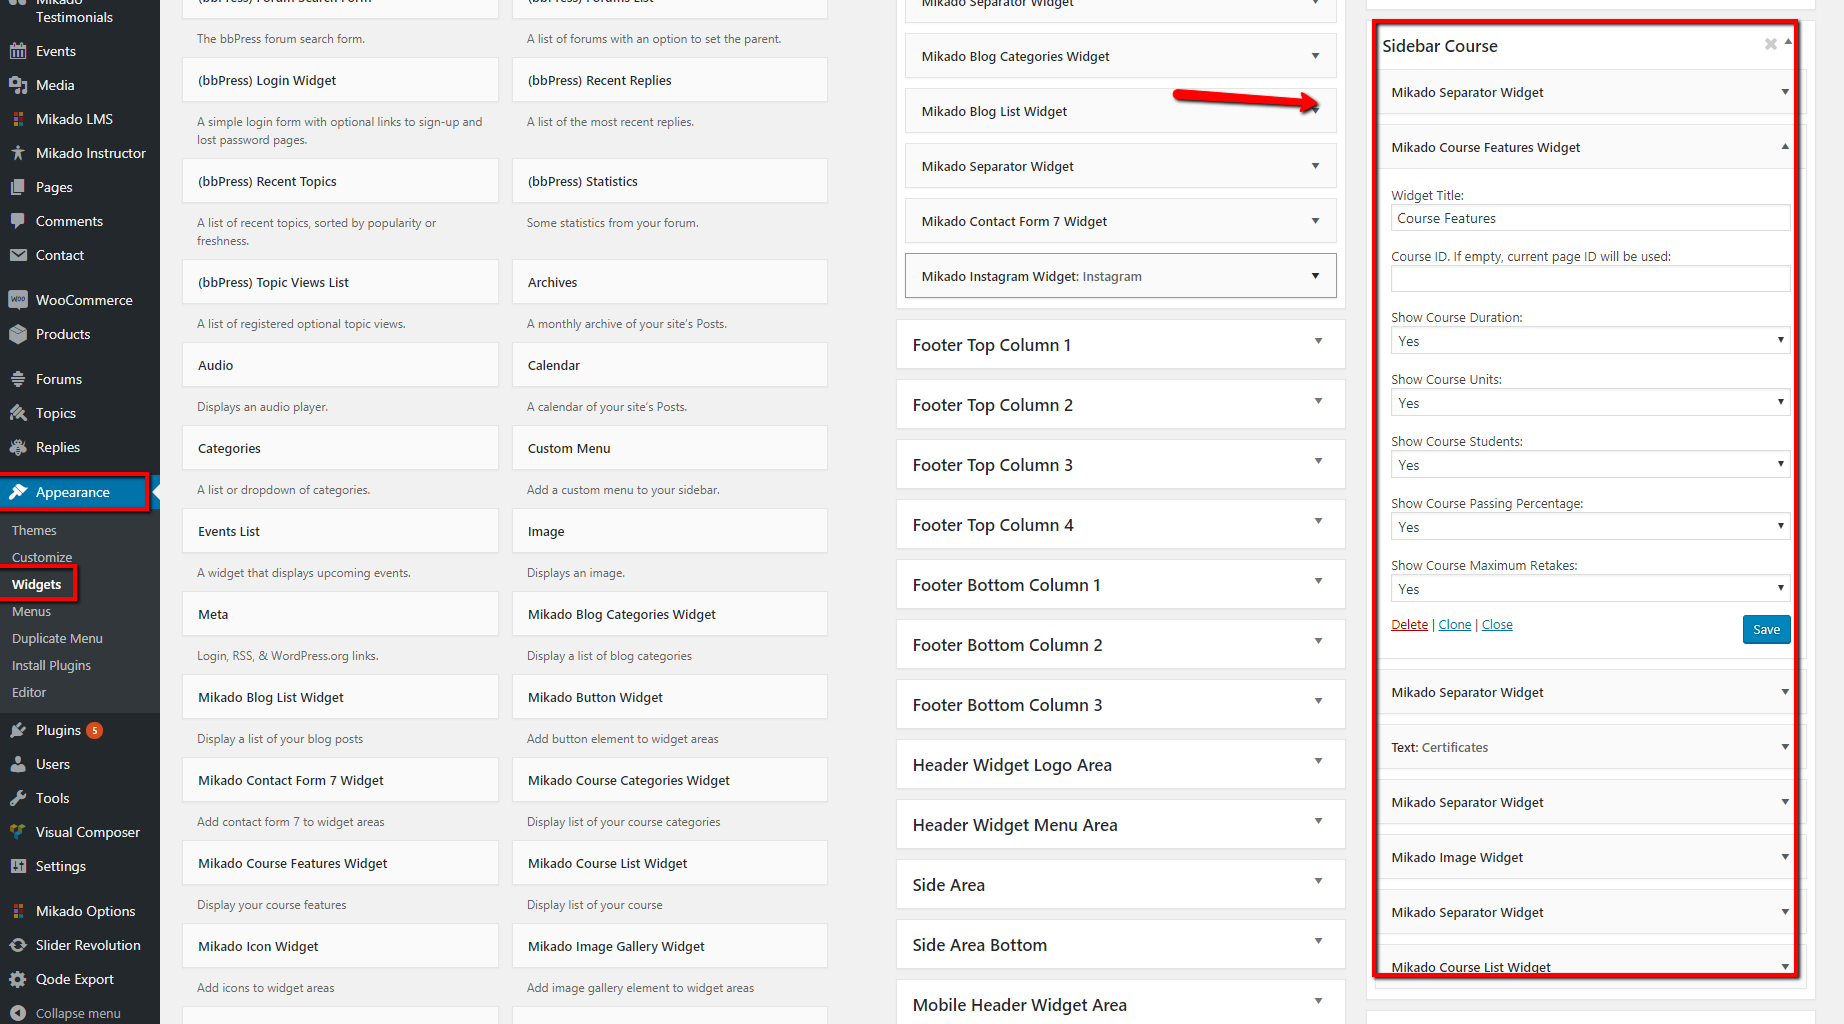Click the Topics icon in sidebar
This screenshot has height=1024, width=1844.
point(18,413)
